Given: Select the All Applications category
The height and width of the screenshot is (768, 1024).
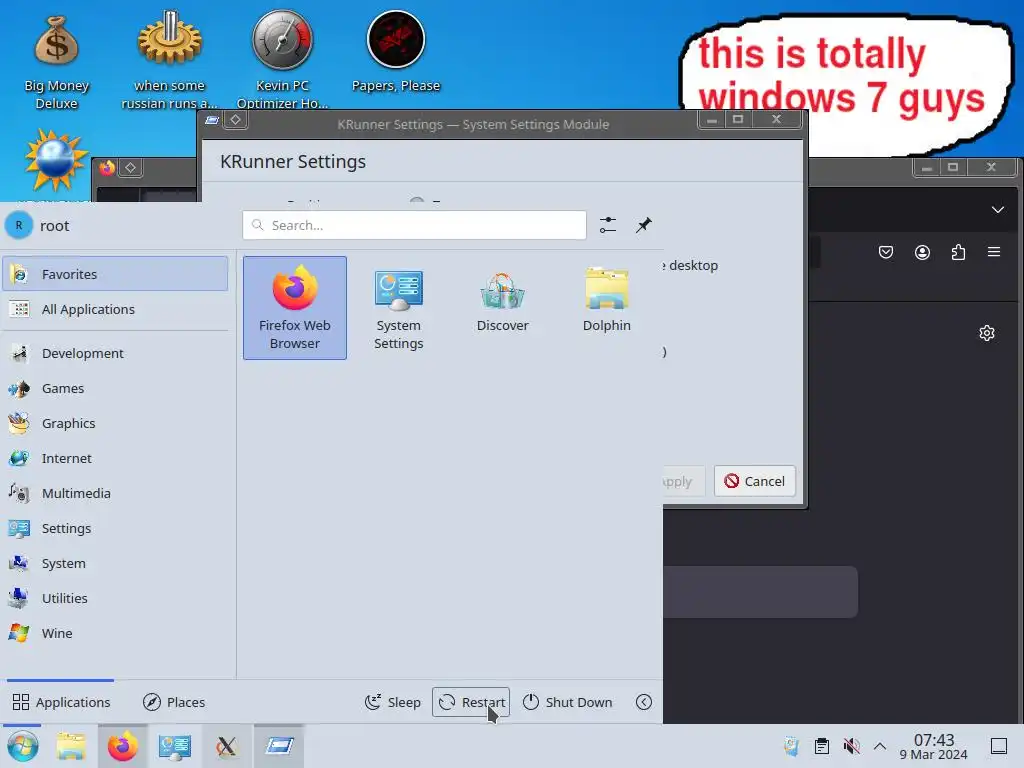Looking at the screenshot, I should click(x=116, y=310).
